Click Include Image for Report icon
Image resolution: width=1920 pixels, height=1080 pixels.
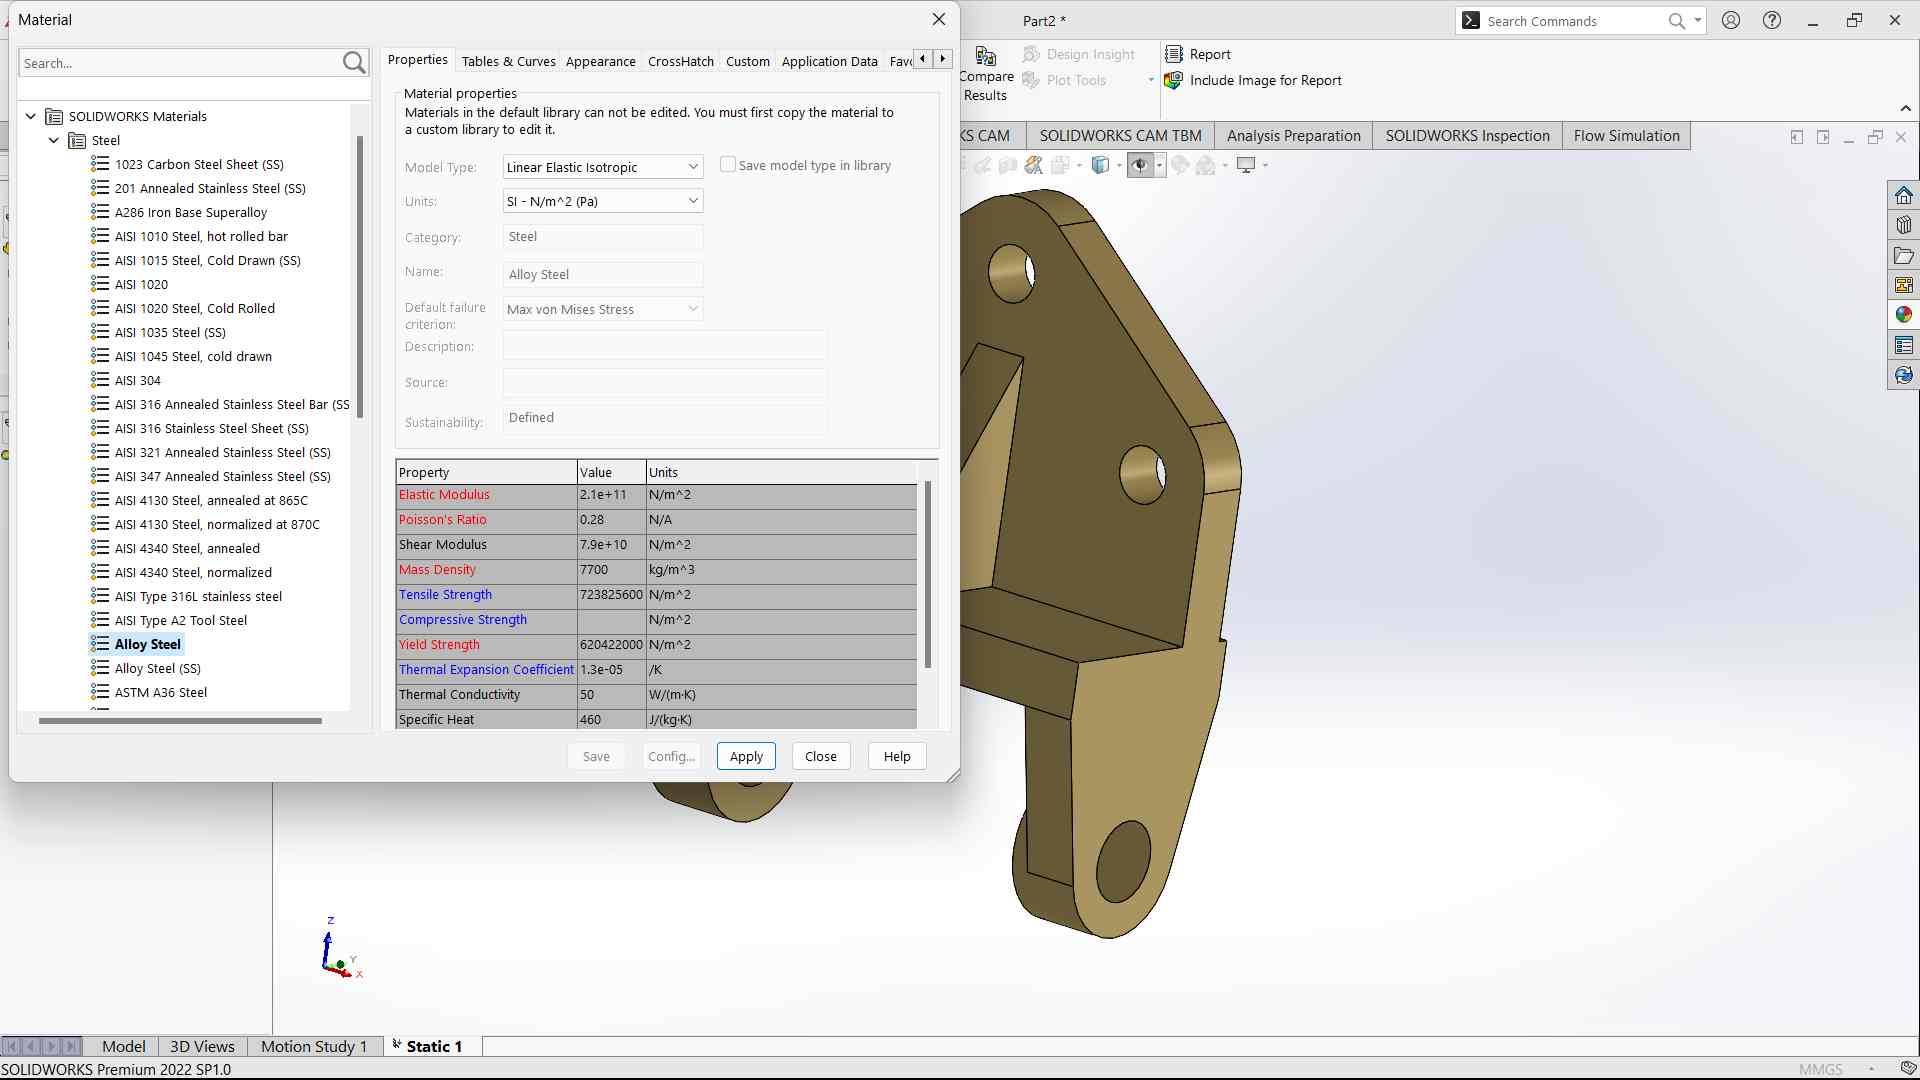[1174, 81]
